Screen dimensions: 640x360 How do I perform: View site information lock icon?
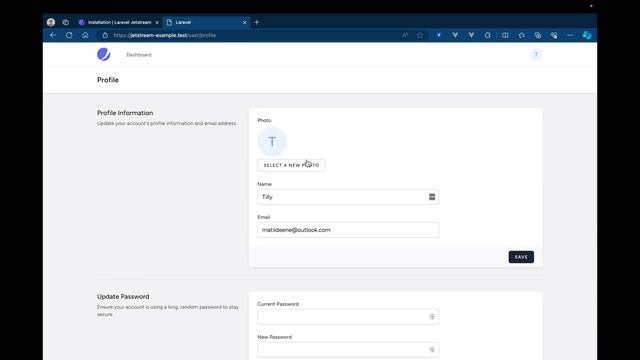[105, 36]
